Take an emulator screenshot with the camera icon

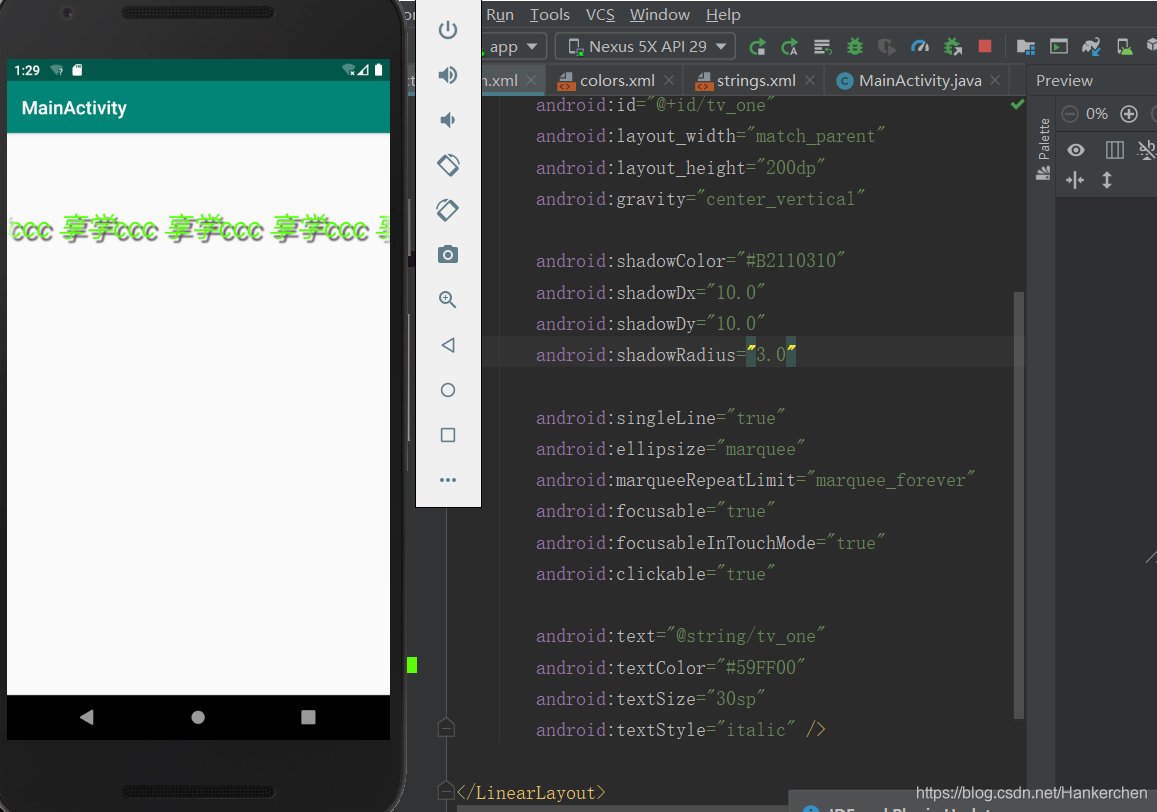pos(448,255)
